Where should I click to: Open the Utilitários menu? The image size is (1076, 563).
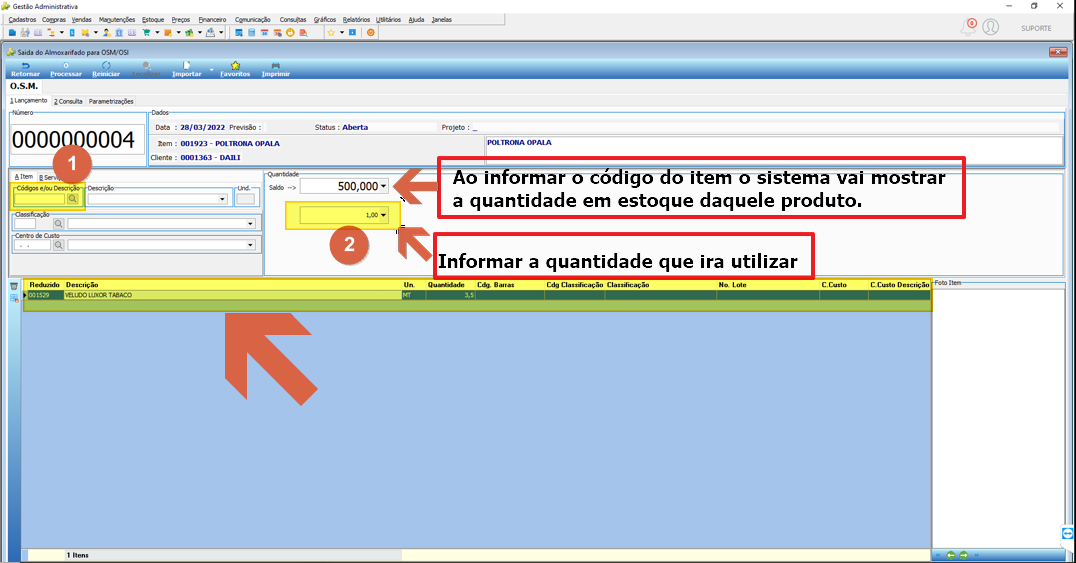pyautogui.click(x=388, y=19)
